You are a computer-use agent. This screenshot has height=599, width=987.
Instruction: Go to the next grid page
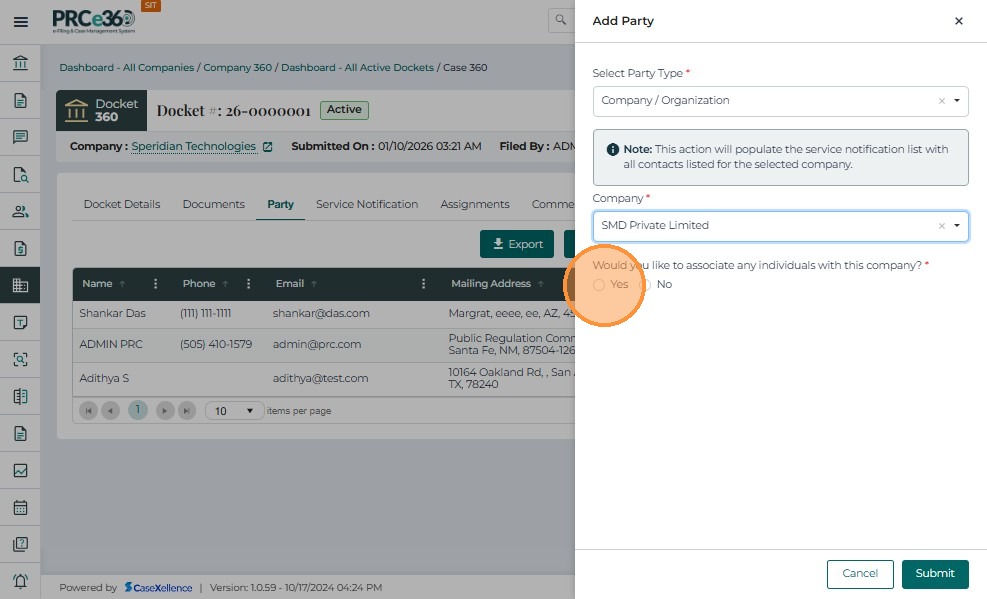(164, 411)
